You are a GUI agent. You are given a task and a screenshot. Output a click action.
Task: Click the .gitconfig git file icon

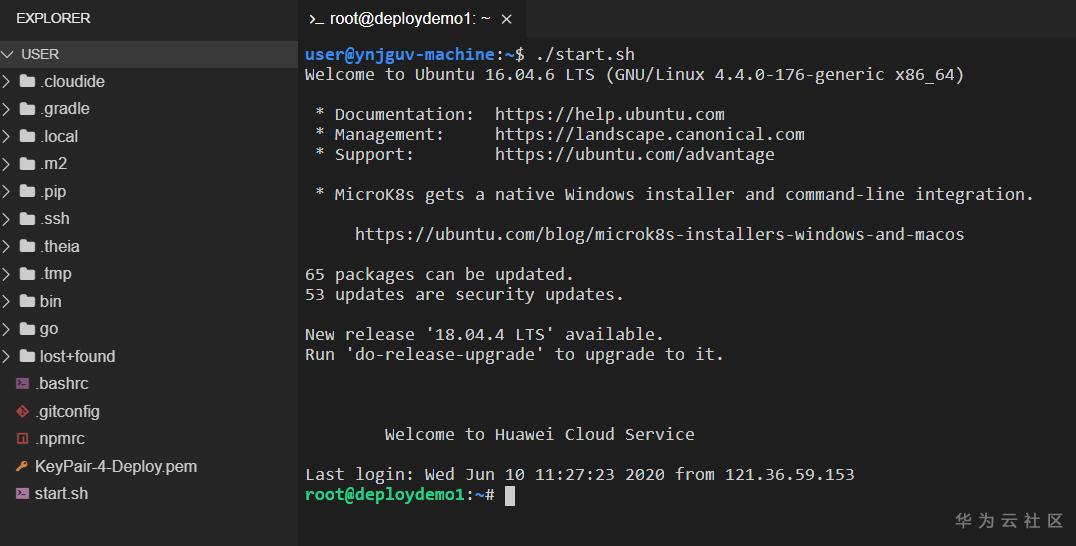22,411
